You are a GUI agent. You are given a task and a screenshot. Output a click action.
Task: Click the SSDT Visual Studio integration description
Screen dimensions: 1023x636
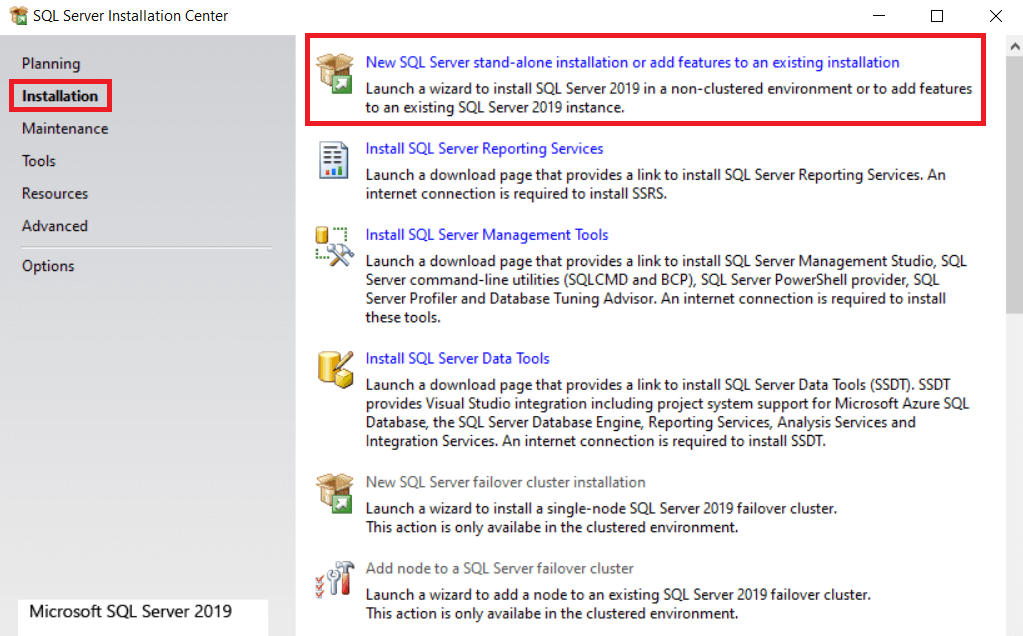[x=667, y=413]
